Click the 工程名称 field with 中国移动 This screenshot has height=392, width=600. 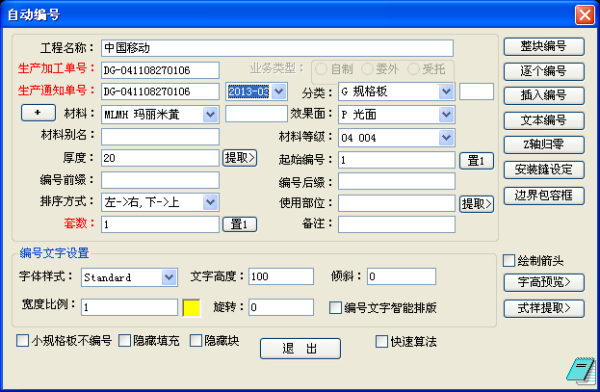click(x=277, y=48)
